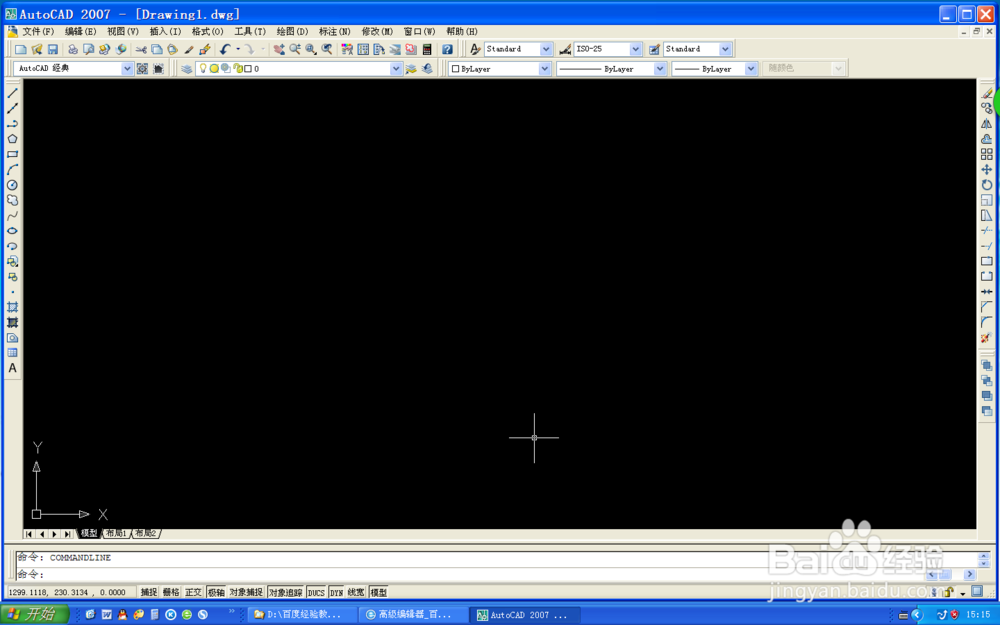The width and height of the screenshot is (1000, 625).
Task: Open the table style Standard dropdown
Action: [x=725, y=49]
